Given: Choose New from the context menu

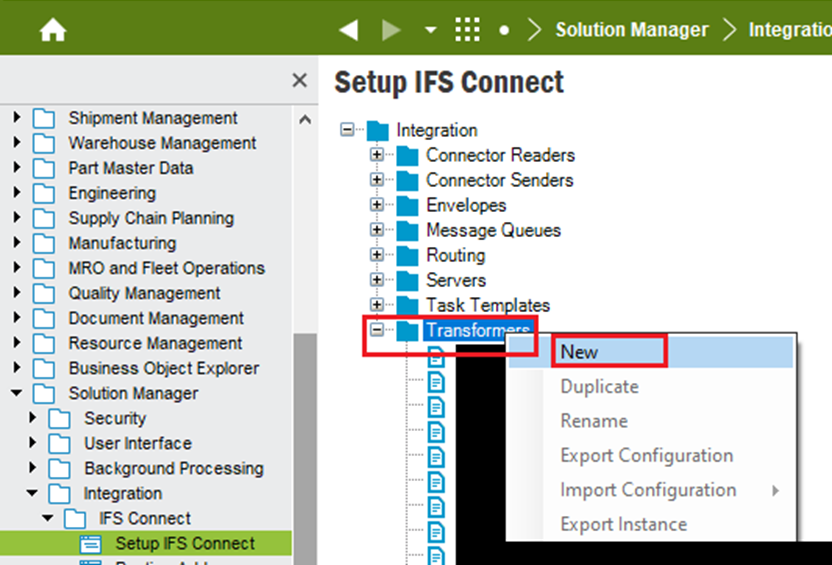Looking at the screenshot, I should 651,352.
